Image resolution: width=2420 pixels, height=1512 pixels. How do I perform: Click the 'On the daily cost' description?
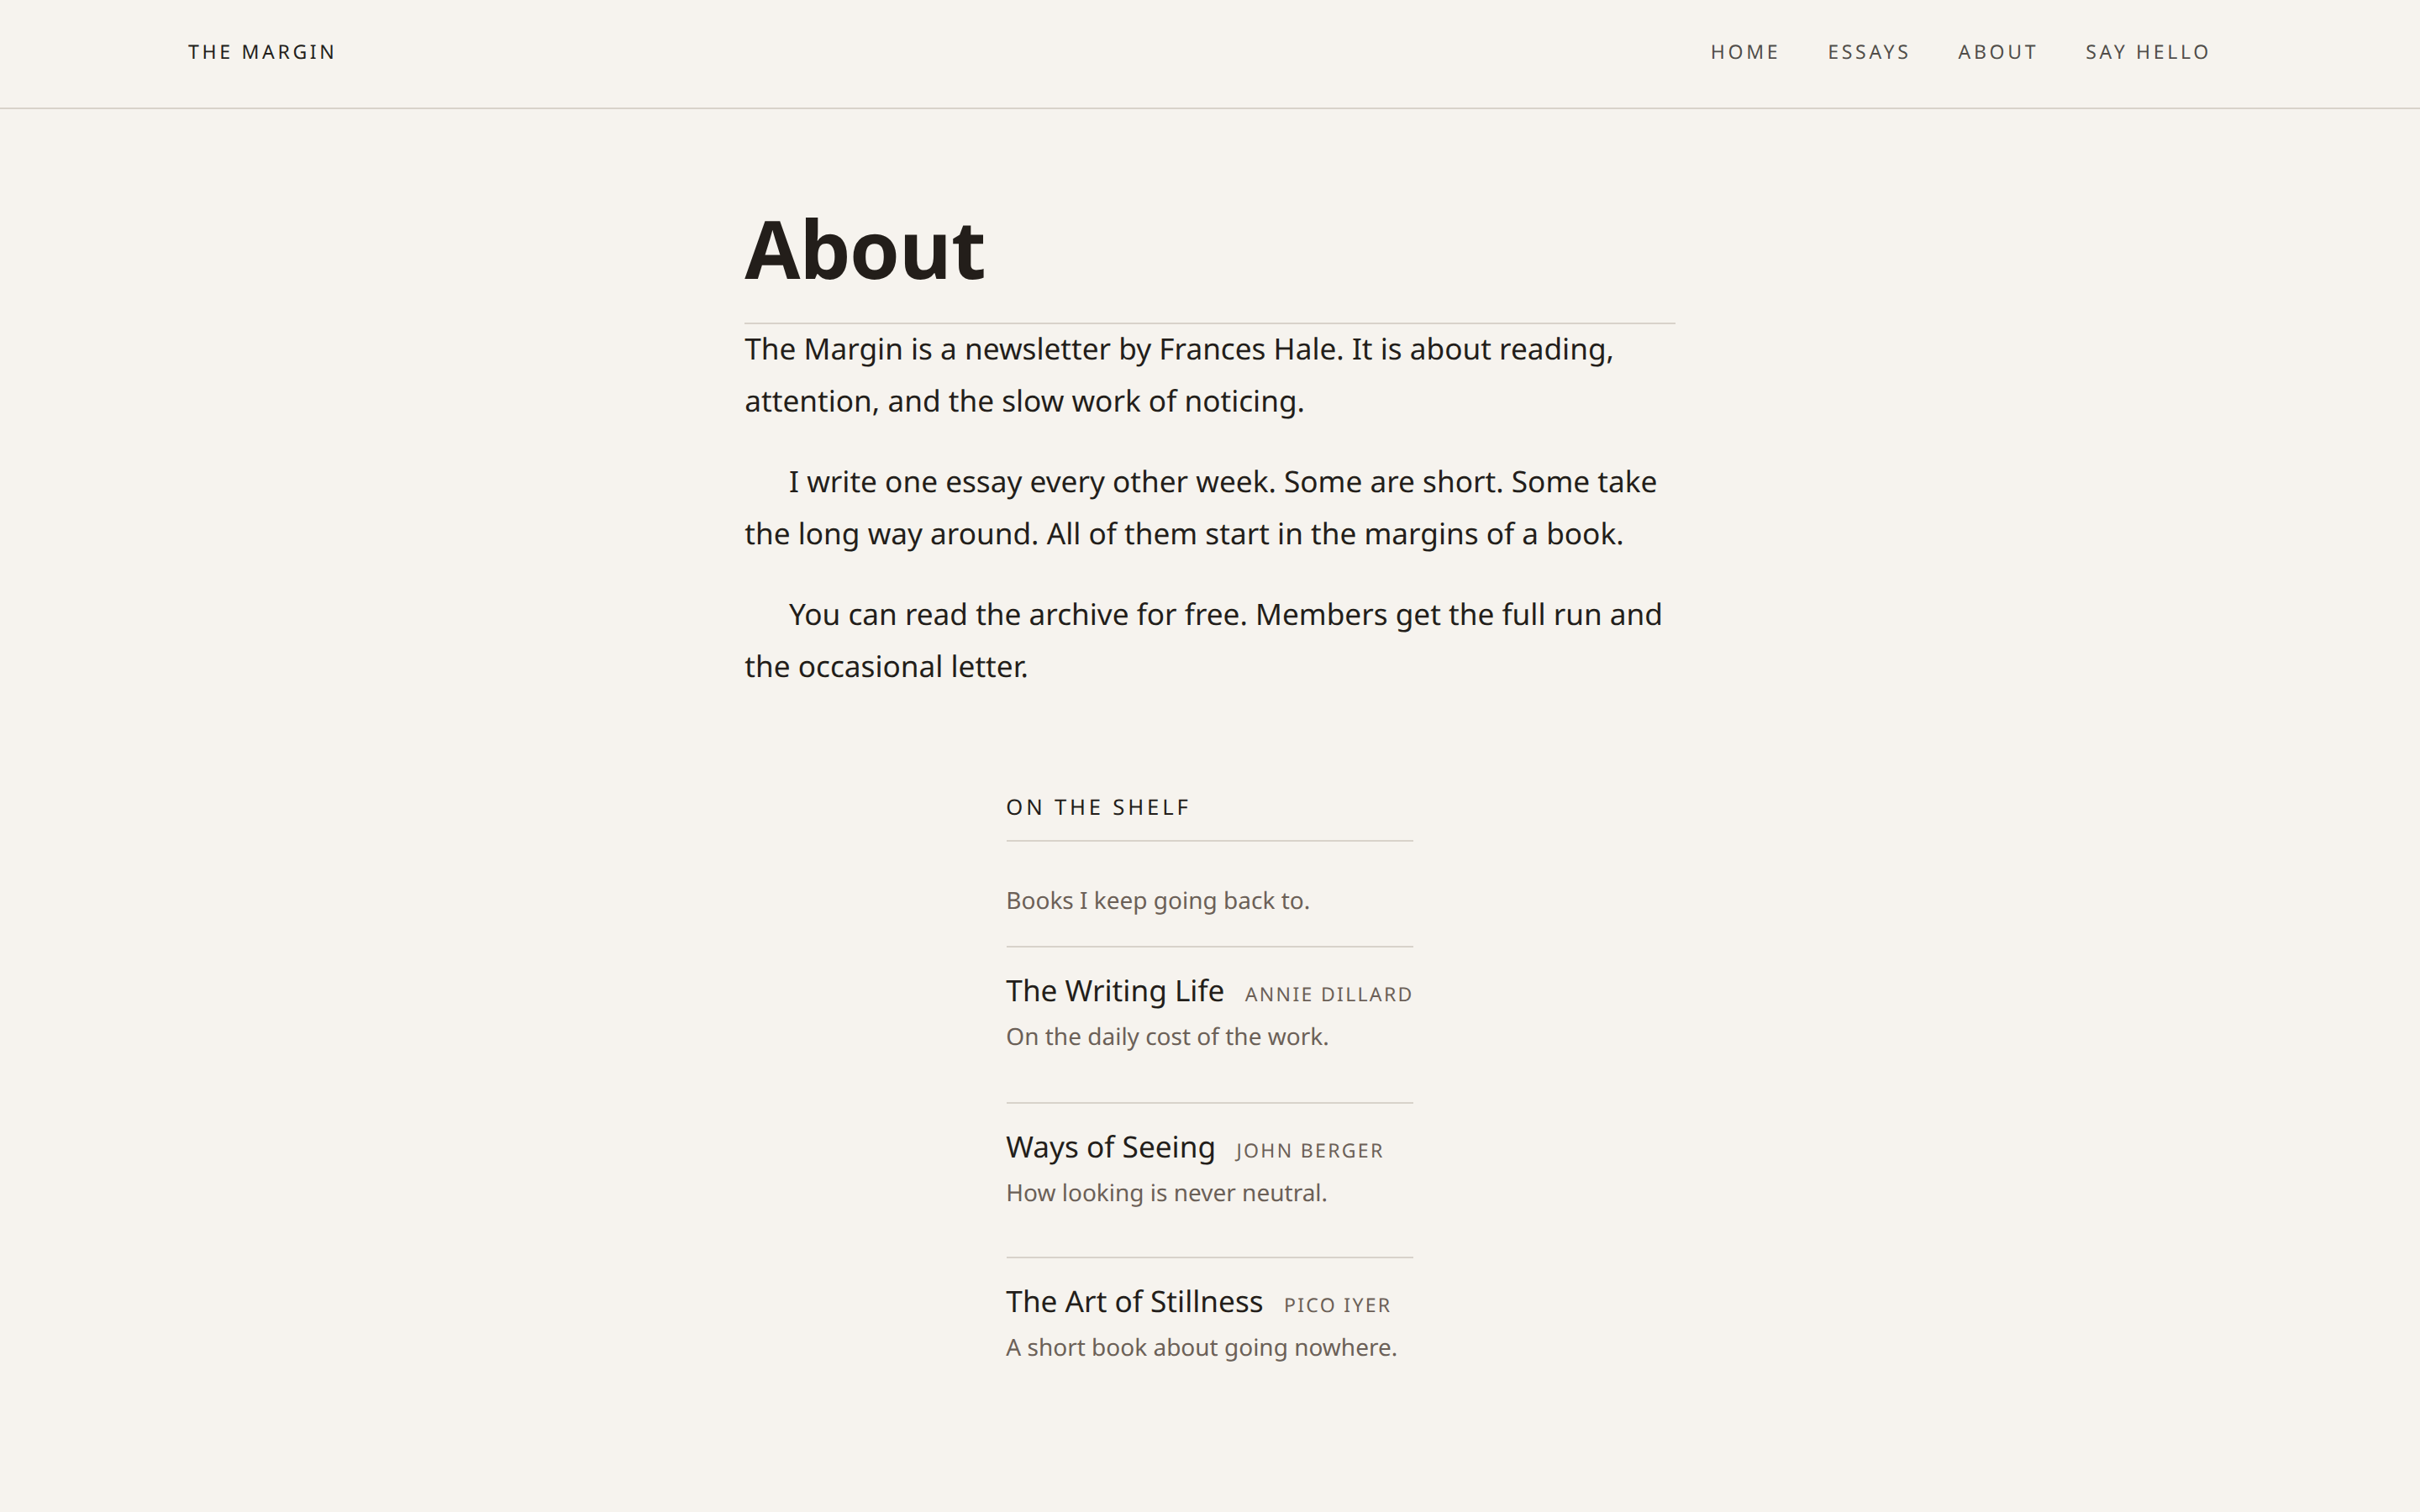tap(1167, 1037)
